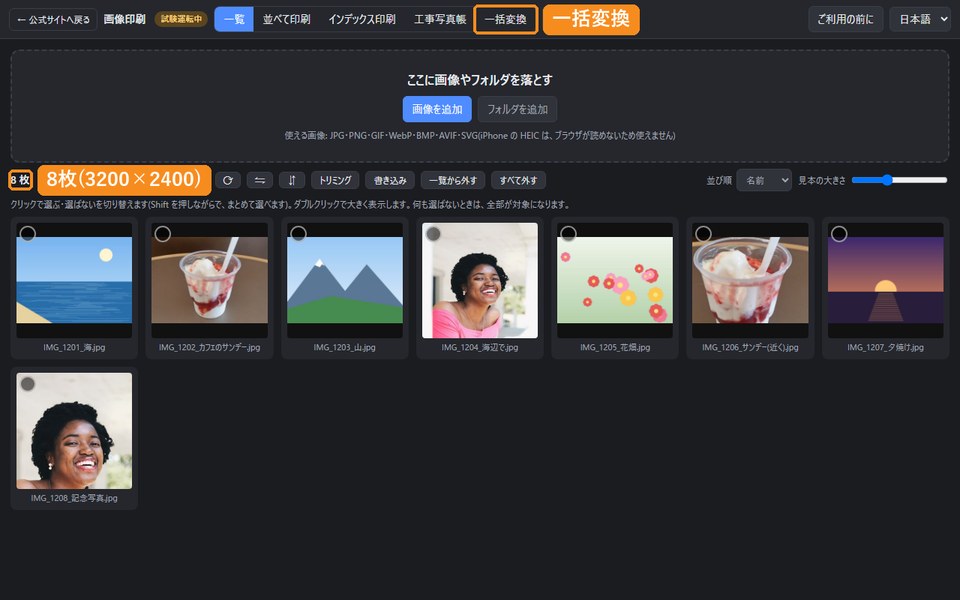
Task: Switch to the 一括変換 tab
Action: pos(506,20)
